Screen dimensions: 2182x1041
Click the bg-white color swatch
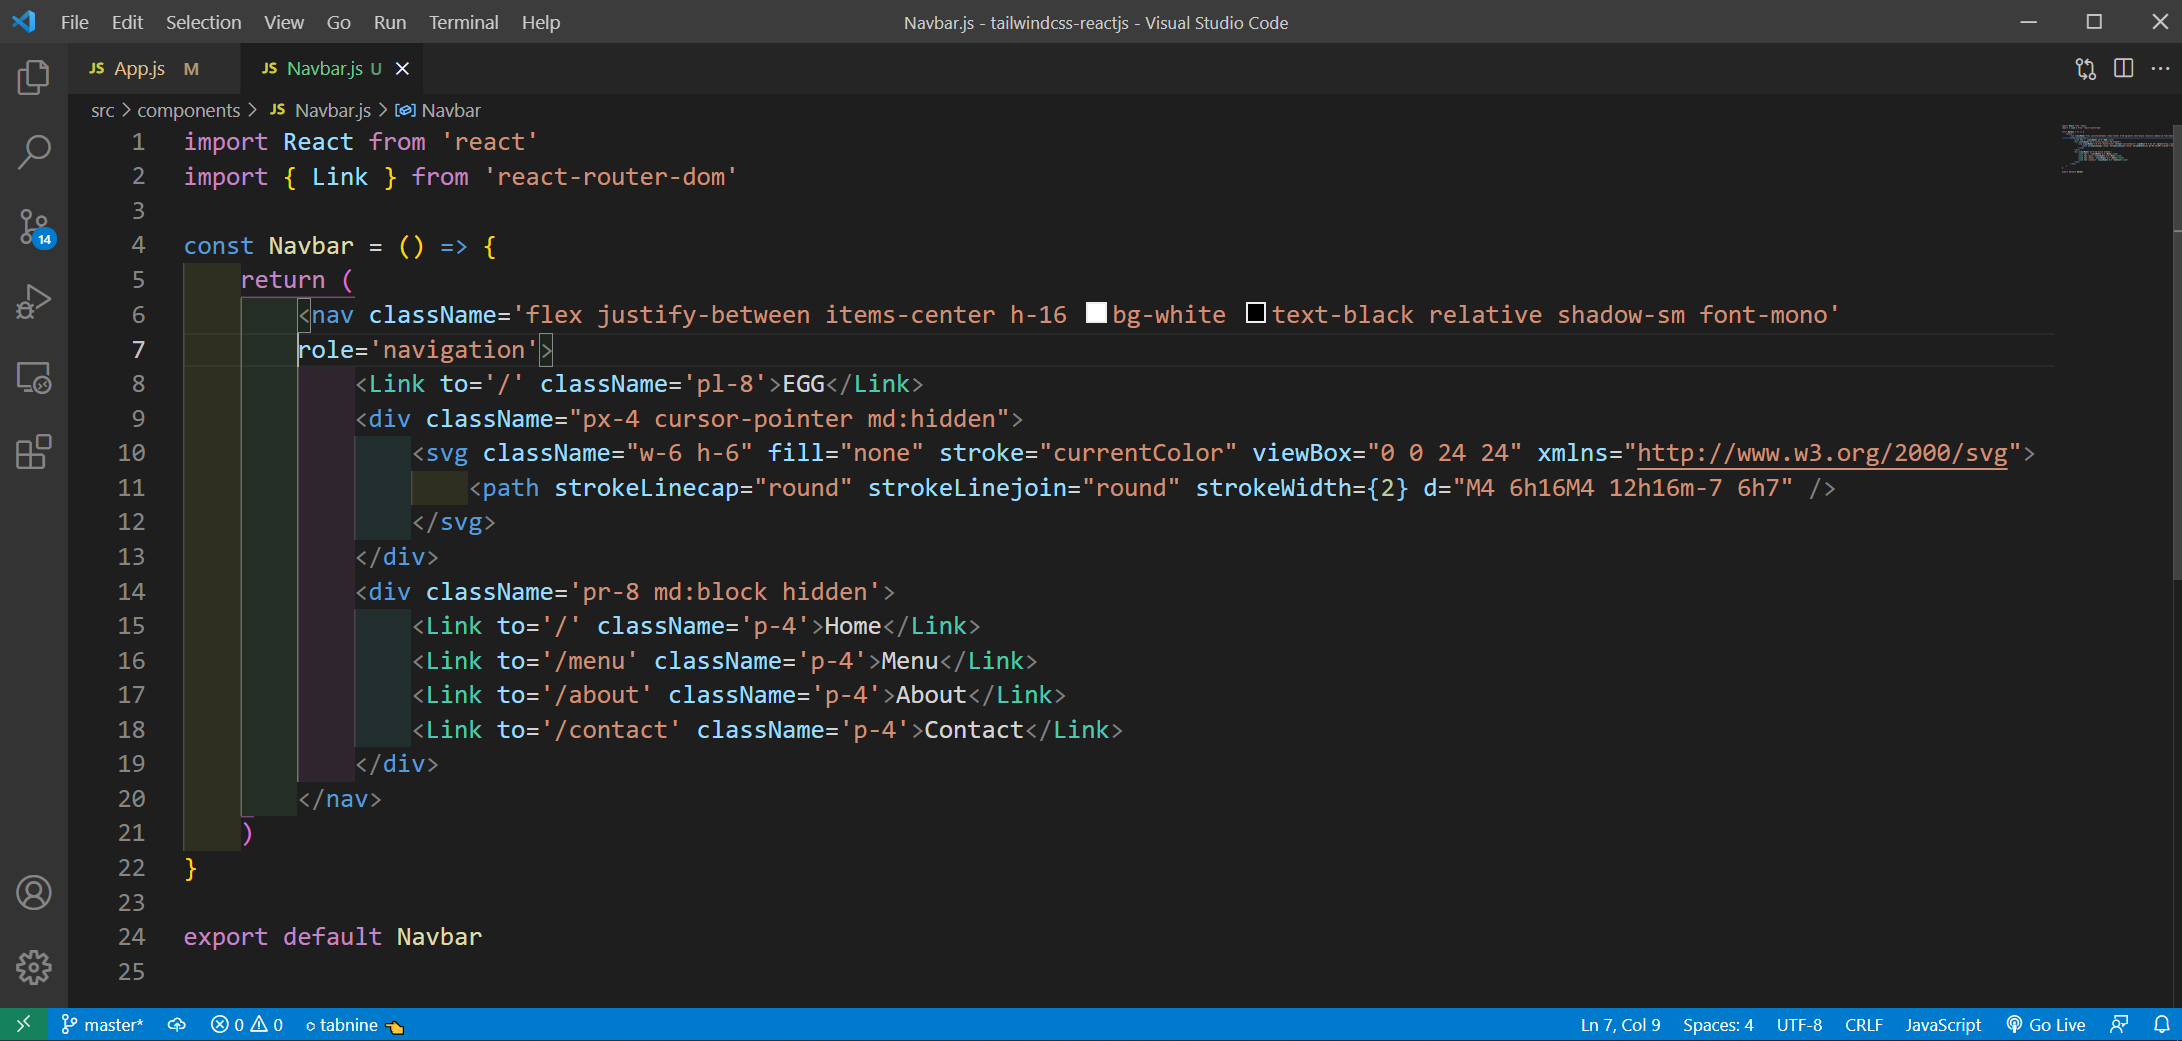[1096, 313]
